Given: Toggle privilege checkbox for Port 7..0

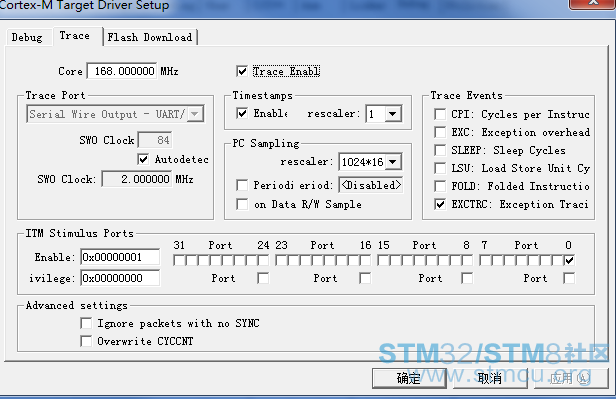Looking at the screenshot, I should coord(569,278).
